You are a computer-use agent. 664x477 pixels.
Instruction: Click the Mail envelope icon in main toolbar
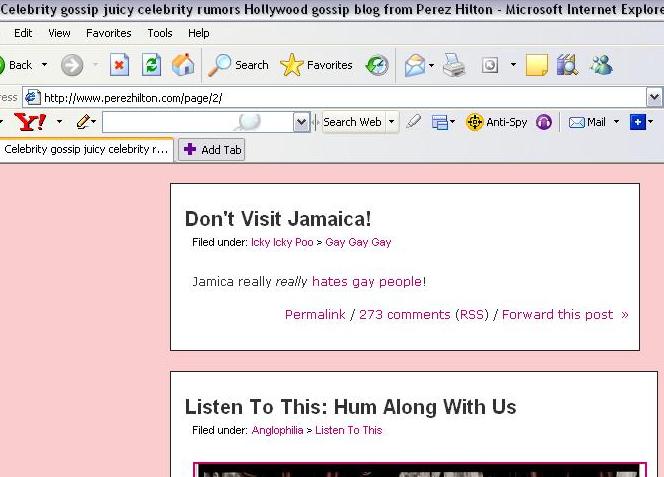tap(415, 65)
